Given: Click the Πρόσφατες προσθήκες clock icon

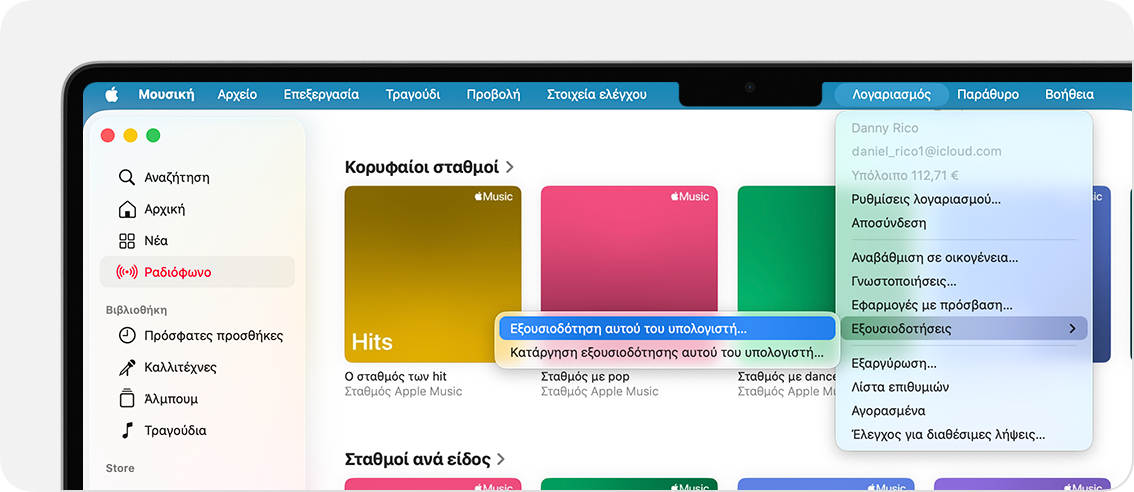Looking at the screenshot, I should click(127, 336).
